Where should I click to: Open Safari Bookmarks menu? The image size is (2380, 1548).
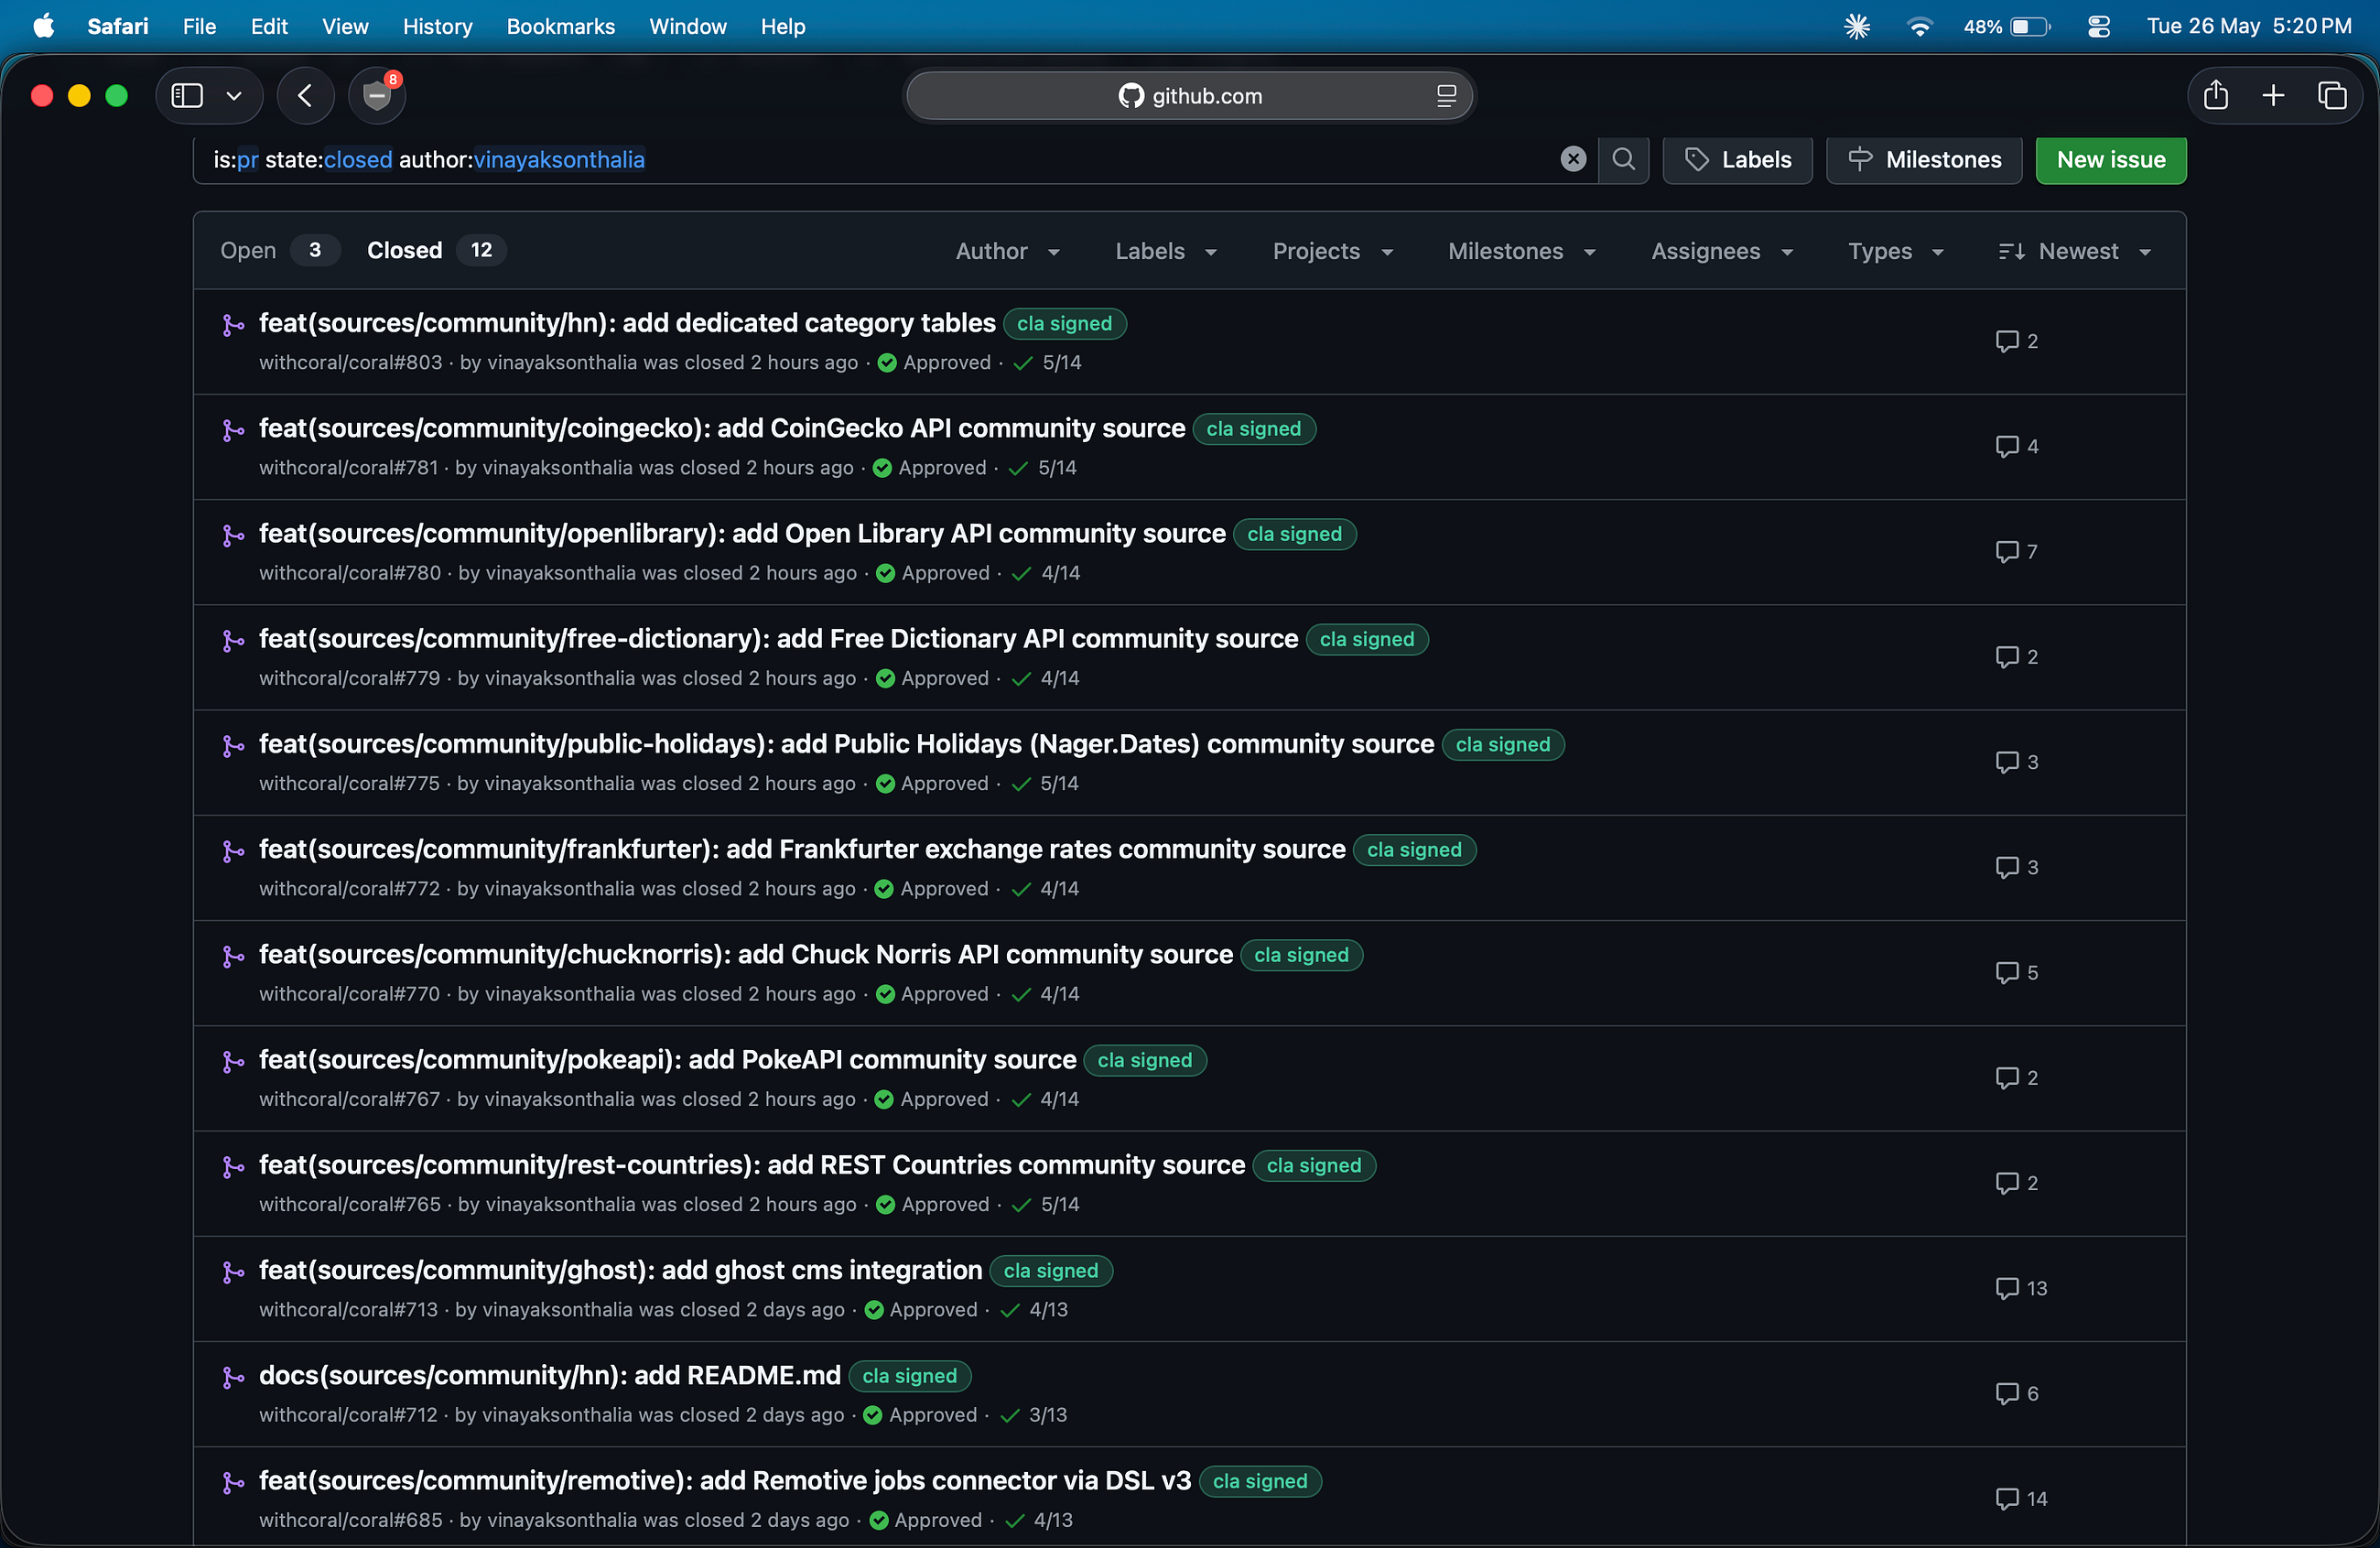click(560, 26)
